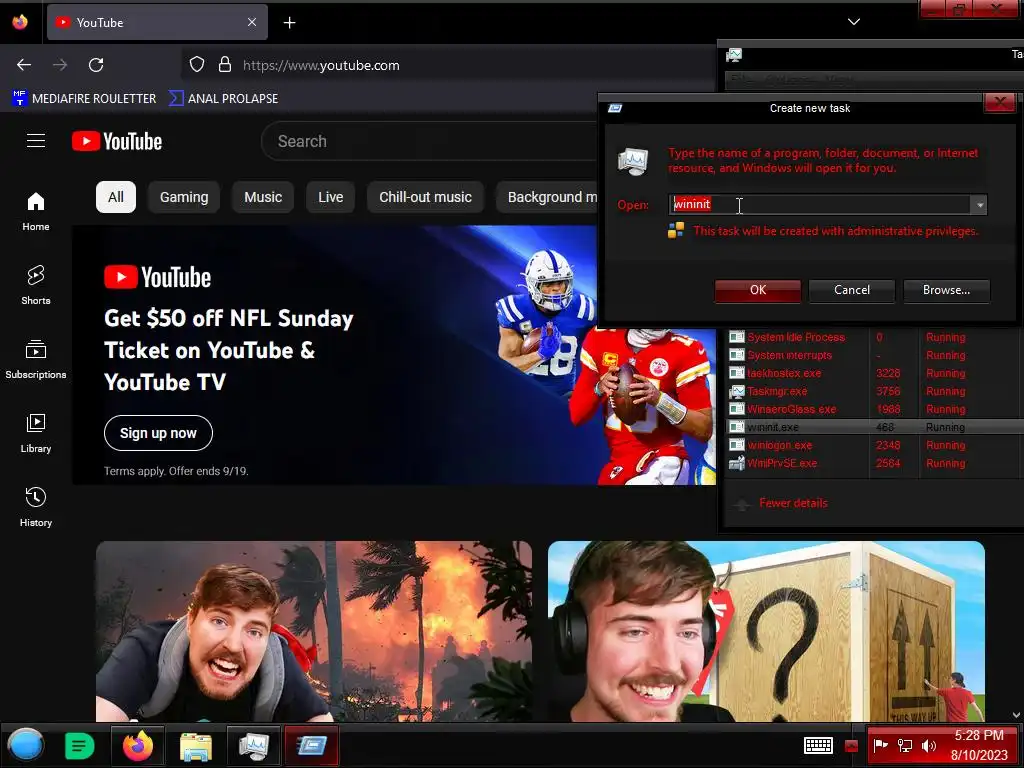Open File Explorer from the taskbar
Viewport: 1024px width, 768px height.
tap(195, 746)
